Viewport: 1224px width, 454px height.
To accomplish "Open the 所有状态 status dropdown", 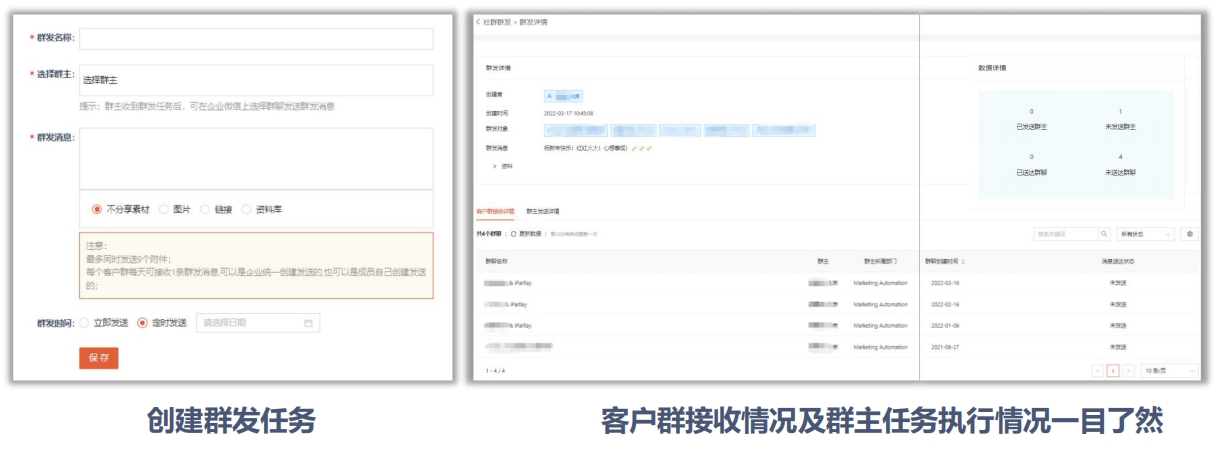I will click(x=1146, y=234).
